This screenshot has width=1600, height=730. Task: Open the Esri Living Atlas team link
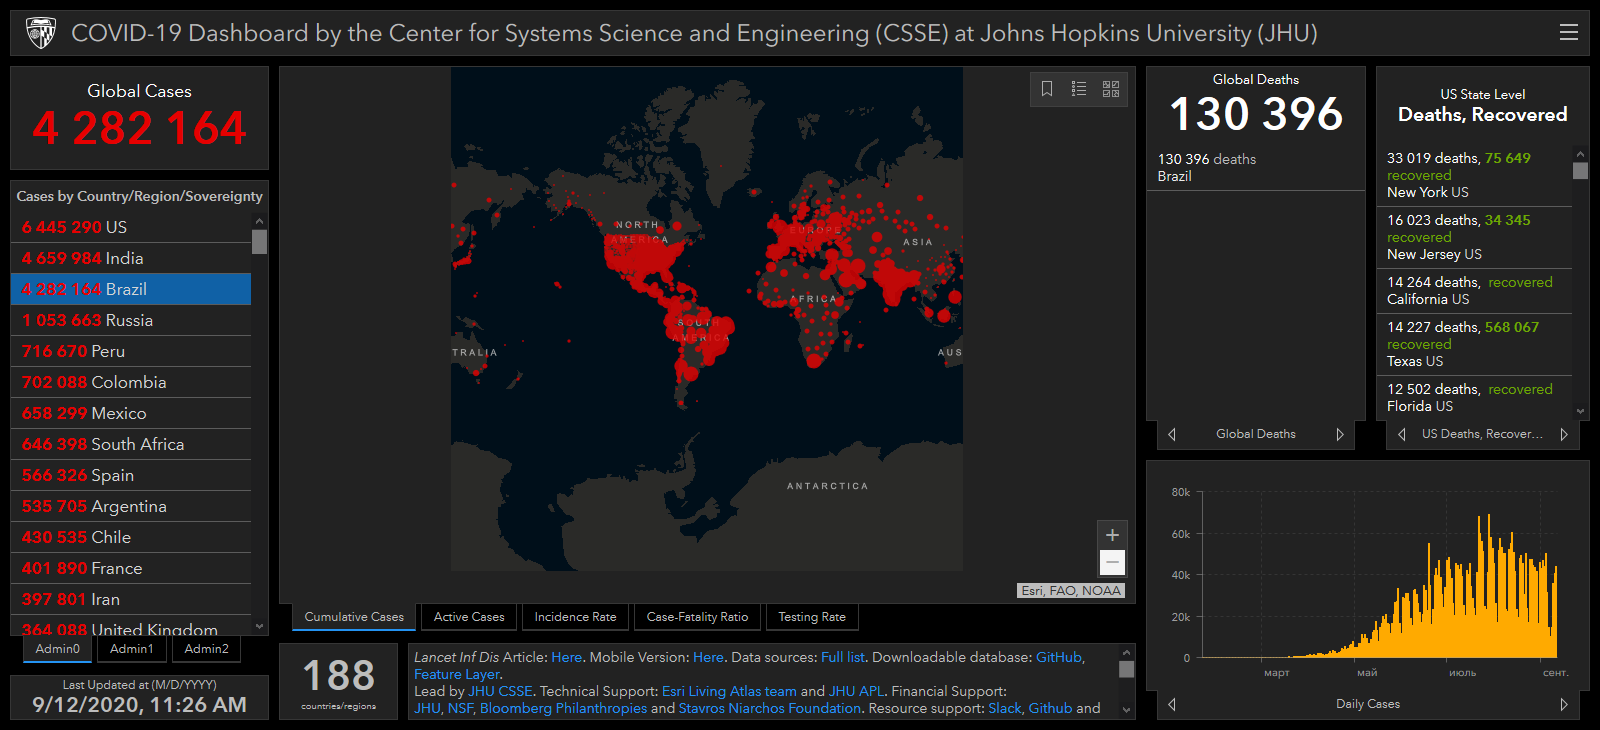coord(729,691)
